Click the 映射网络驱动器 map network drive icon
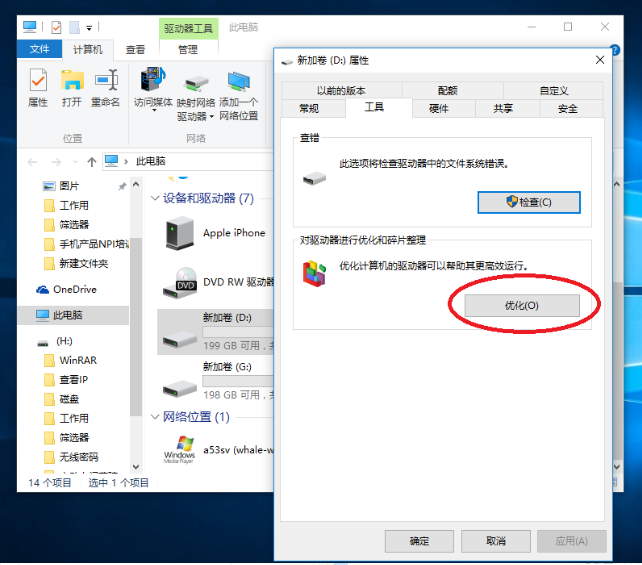 tap(196, 84)
